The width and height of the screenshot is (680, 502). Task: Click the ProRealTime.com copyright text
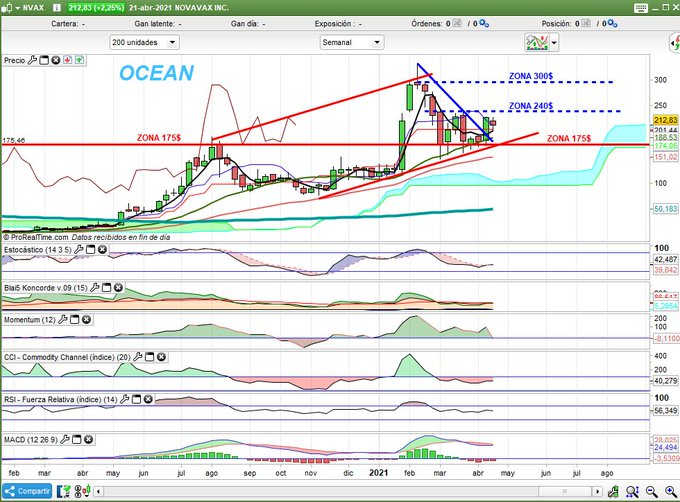pyautogui.click(x=36, y=237)
